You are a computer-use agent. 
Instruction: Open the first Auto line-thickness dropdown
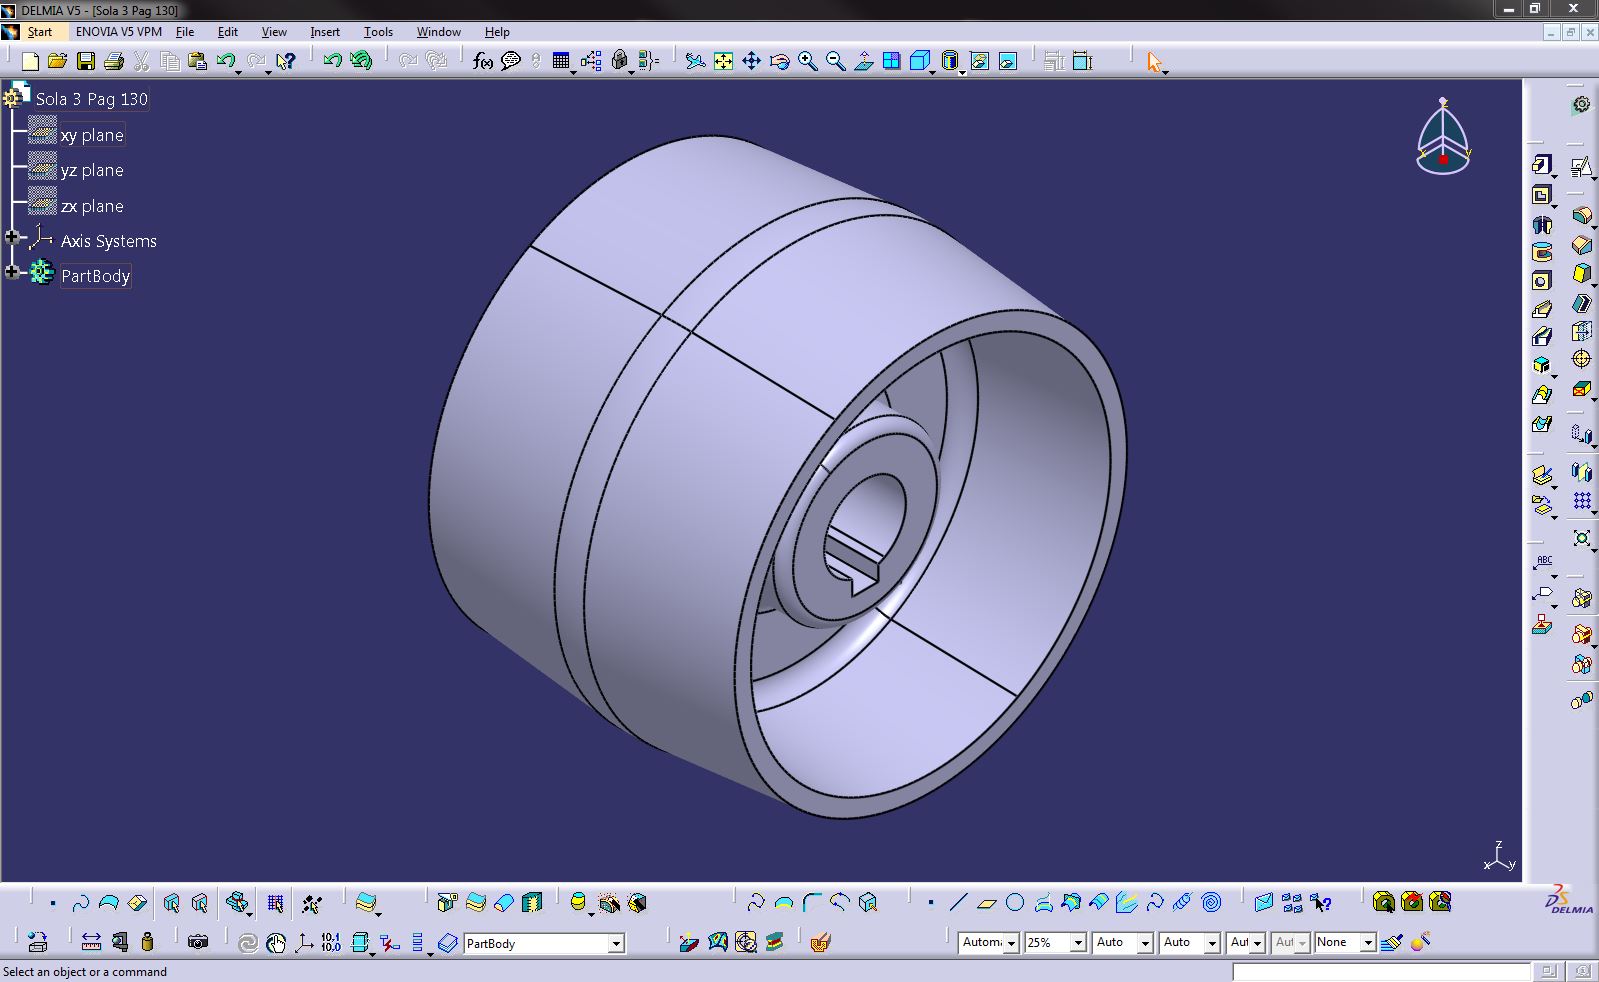1145,943
